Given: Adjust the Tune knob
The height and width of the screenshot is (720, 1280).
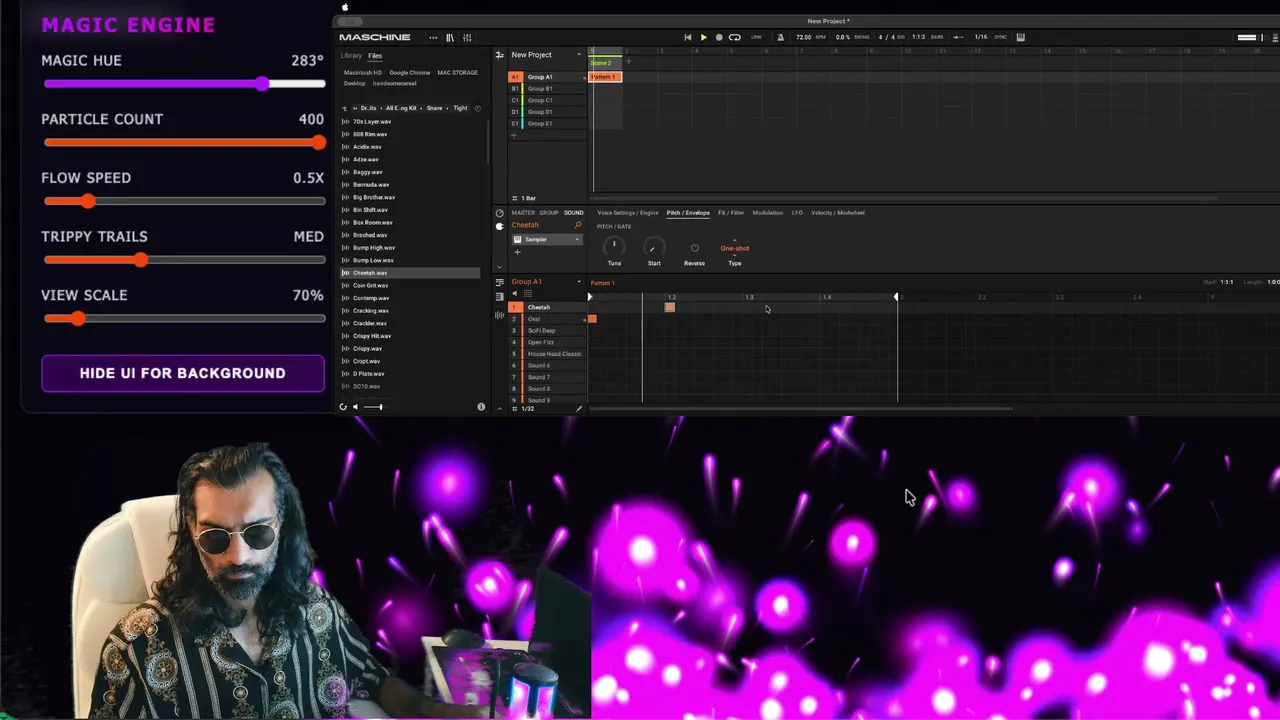Looking at the screenshot, I should [614, 248].
